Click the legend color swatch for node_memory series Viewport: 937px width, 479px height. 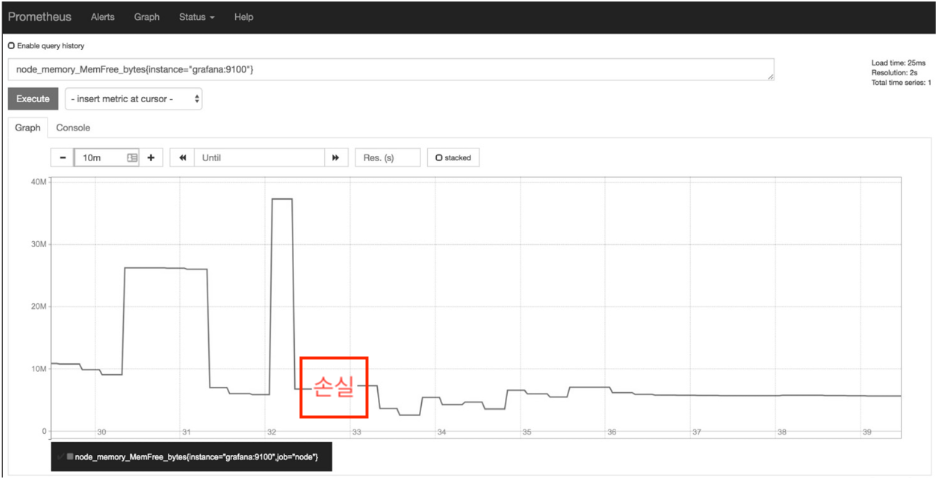[69, 456]
